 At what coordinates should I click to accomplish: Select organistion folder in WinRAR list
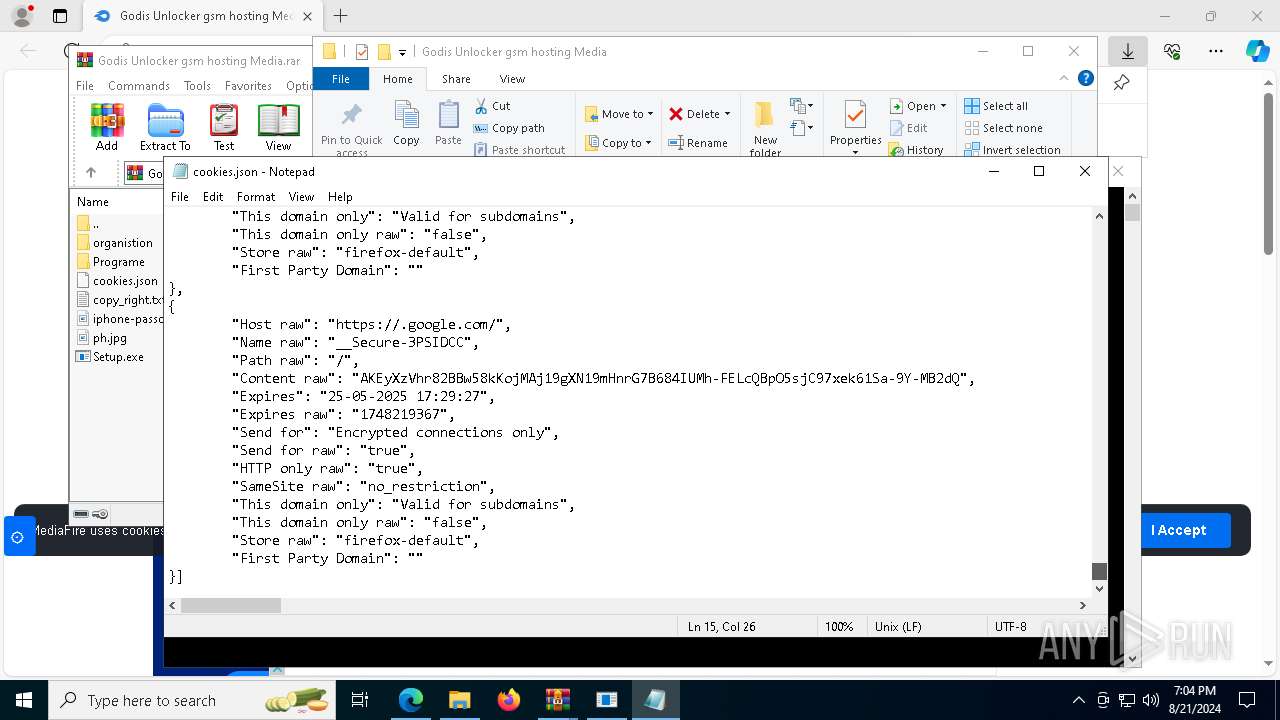click(114, 243)
